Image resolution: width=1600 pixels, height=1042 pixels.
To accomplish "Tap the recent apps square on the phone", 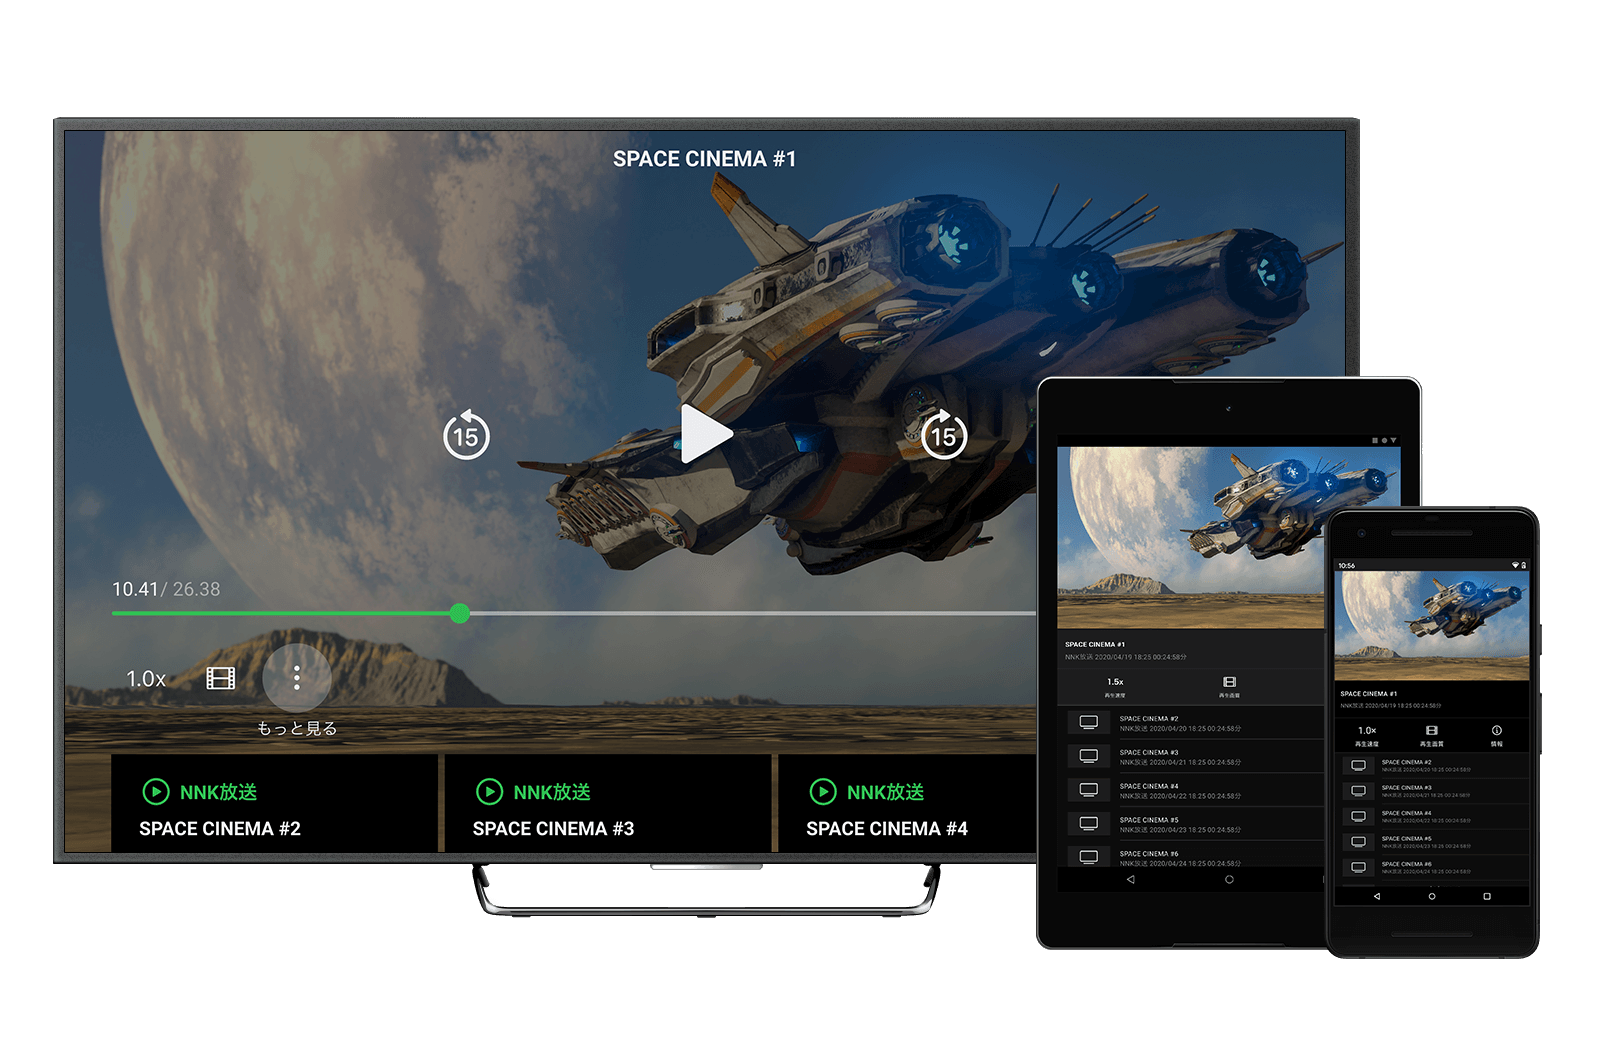I will coord(1487,897).
